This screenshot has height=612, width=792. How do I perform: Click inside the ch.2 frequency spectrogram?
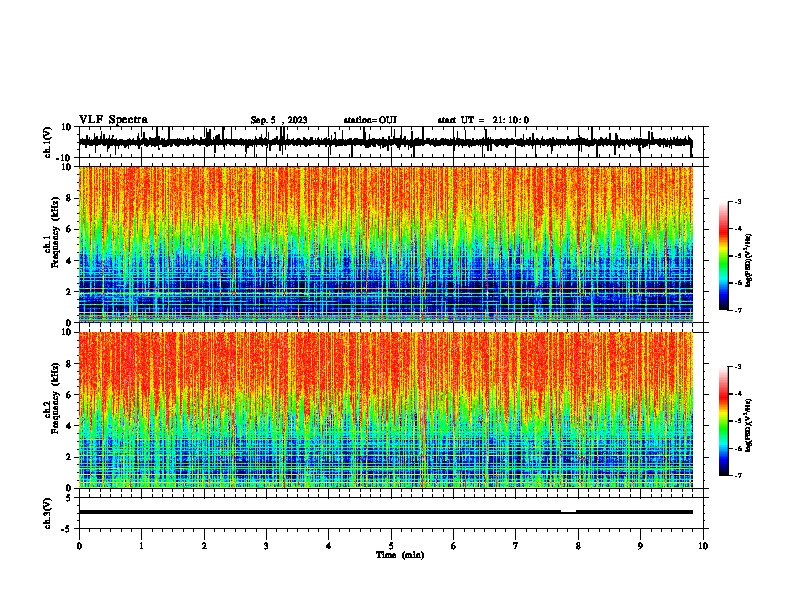385,410
